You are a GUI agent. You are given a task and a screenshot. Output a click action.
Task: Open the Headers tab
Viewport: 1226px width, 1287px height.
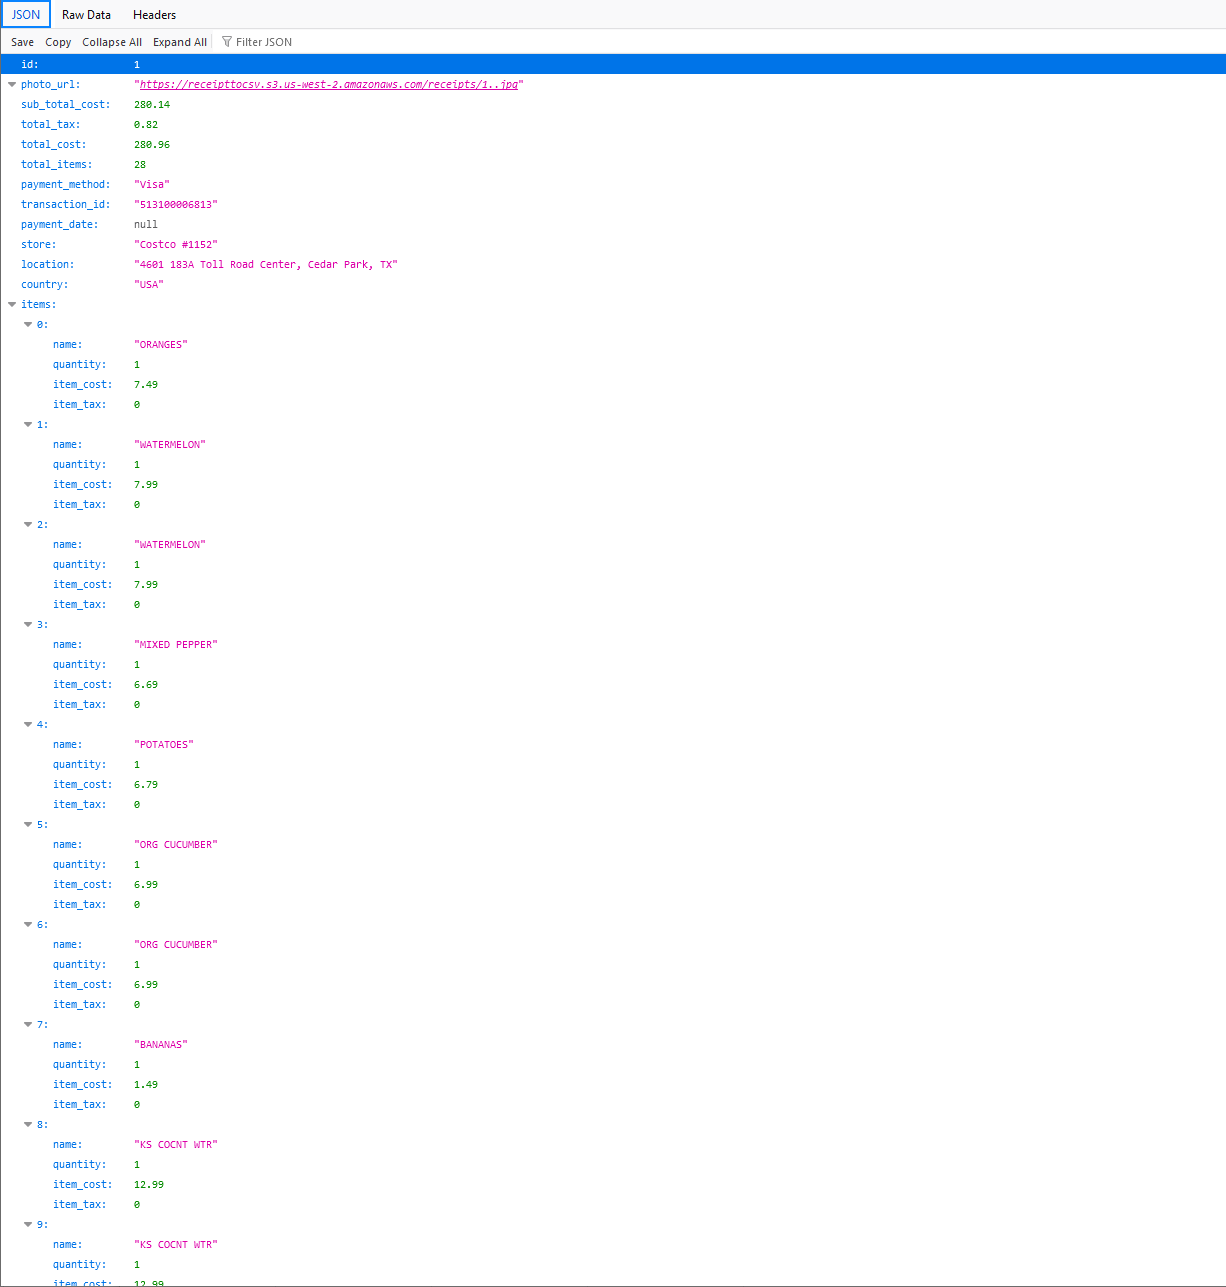[x=154, y=15]
